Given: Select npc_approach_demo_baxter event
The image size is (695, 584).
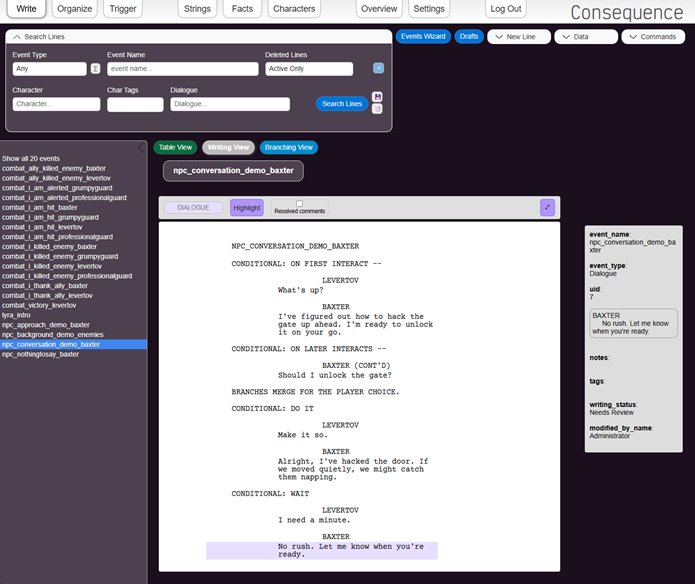Looking at the screenshot, I should (x=46, y=325).
